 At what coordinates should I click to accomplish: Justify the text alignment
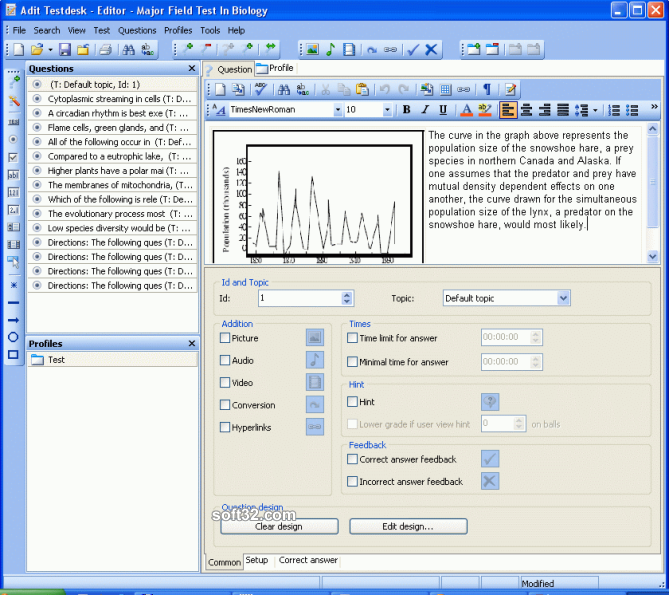coord(563,110)
